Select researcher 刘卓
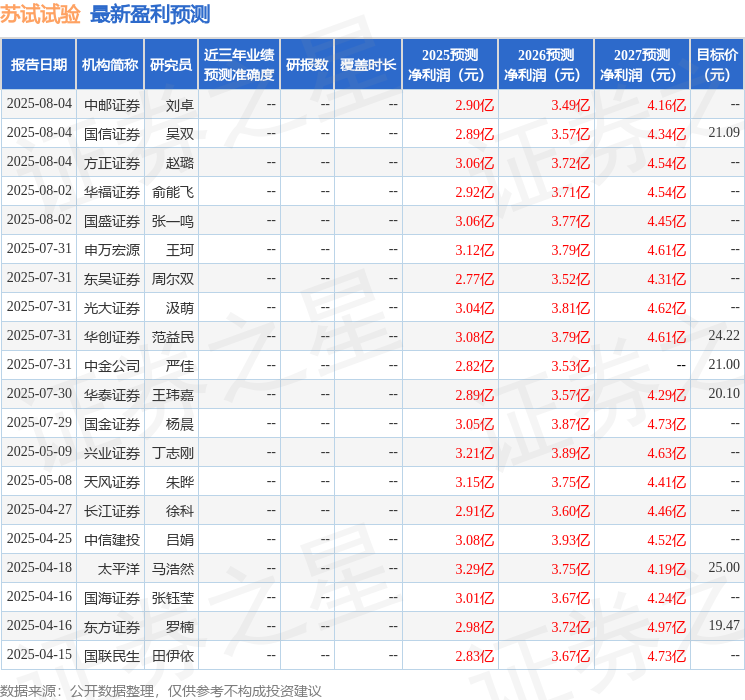Screen dimensions: 745x700 [180, 105]
